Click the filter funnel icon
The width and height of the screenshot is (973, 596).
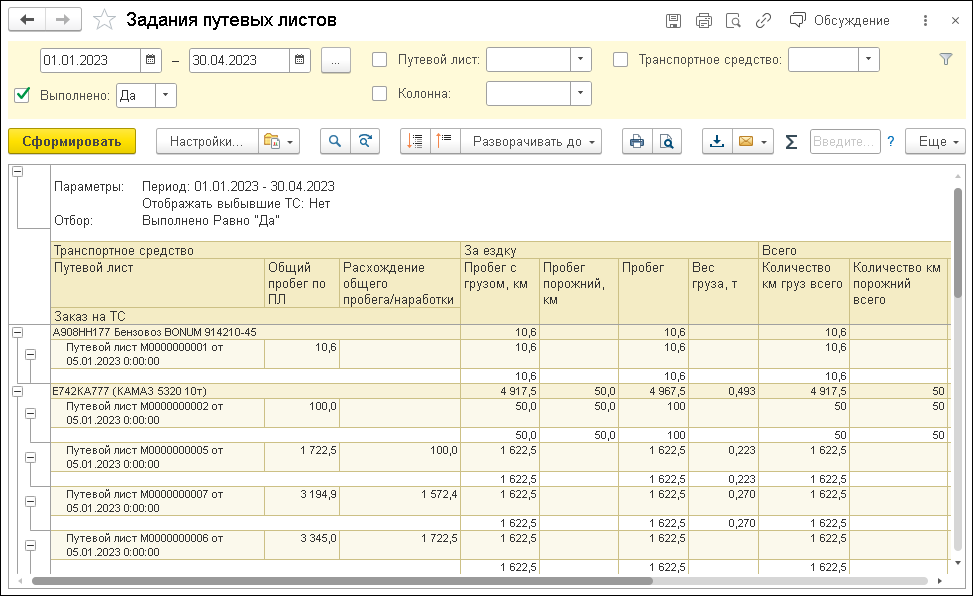pyautogui.click(x=946, y=59)
